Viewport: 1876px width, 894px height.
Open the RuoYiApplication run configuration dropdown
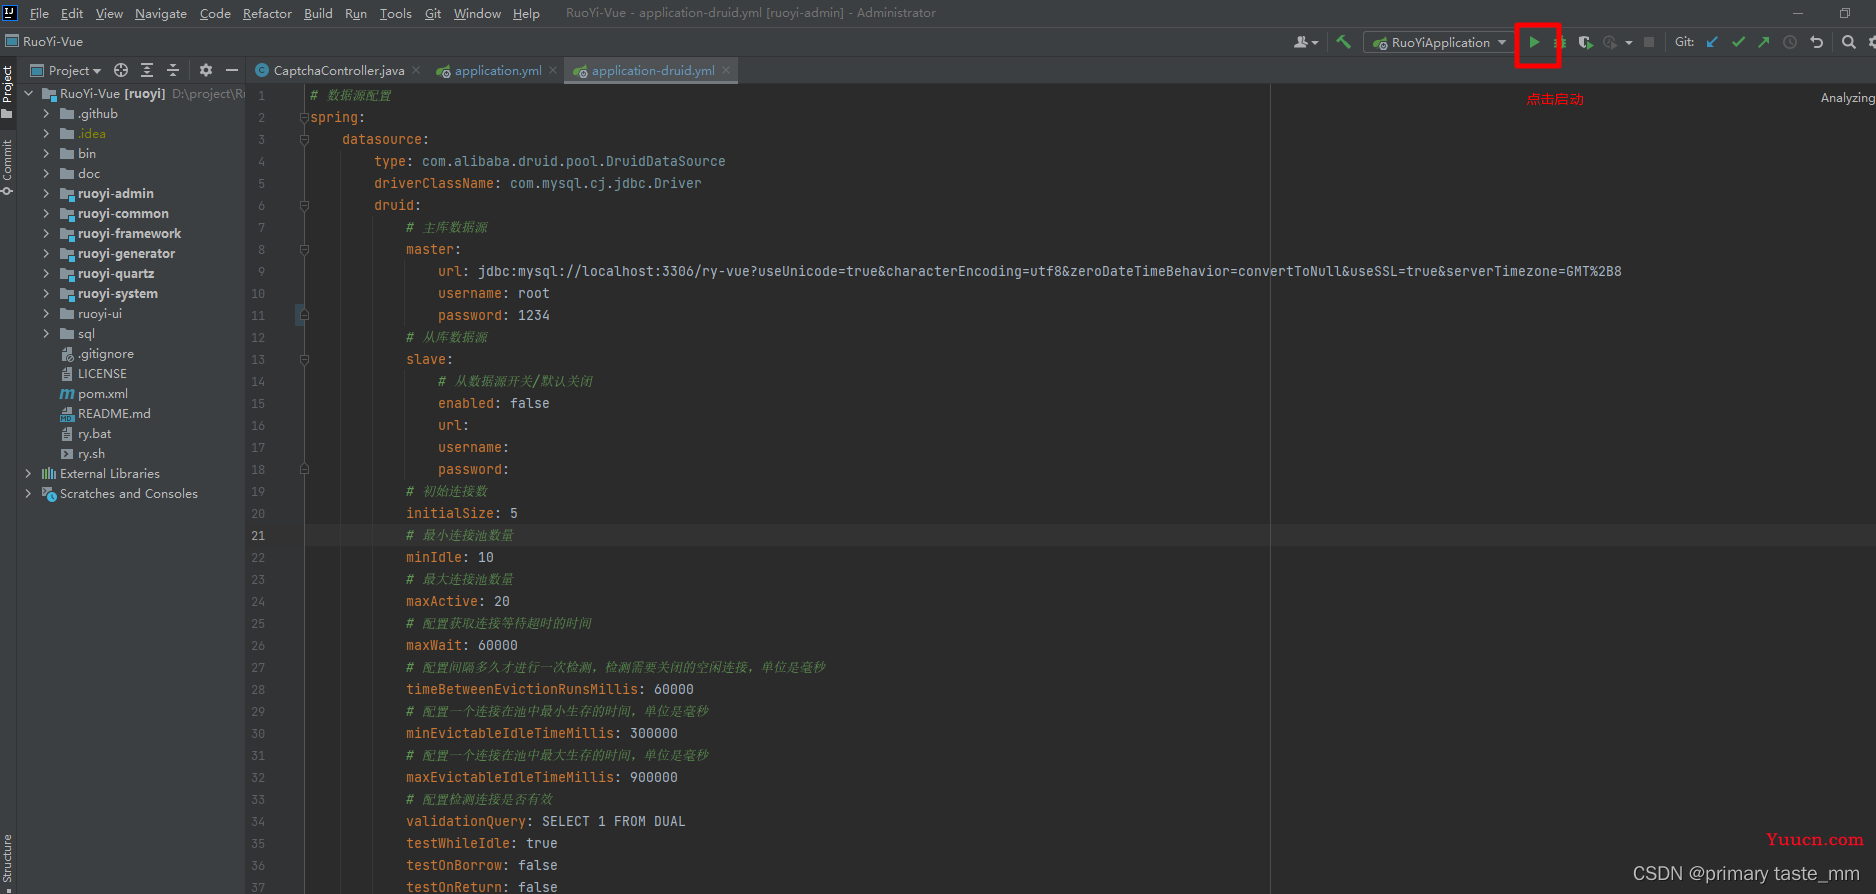tap(1438, 42)
